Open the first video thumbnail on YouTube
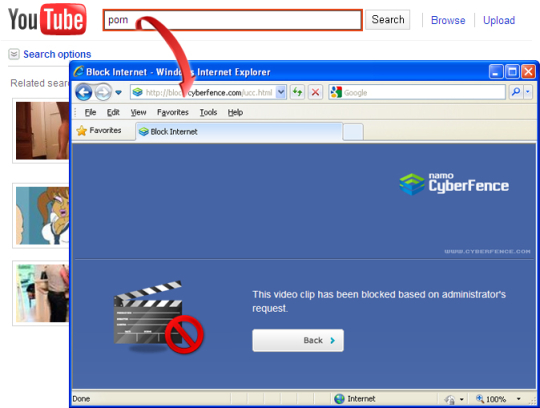This screenshot has width=540, height=408. tap(42, 130)
